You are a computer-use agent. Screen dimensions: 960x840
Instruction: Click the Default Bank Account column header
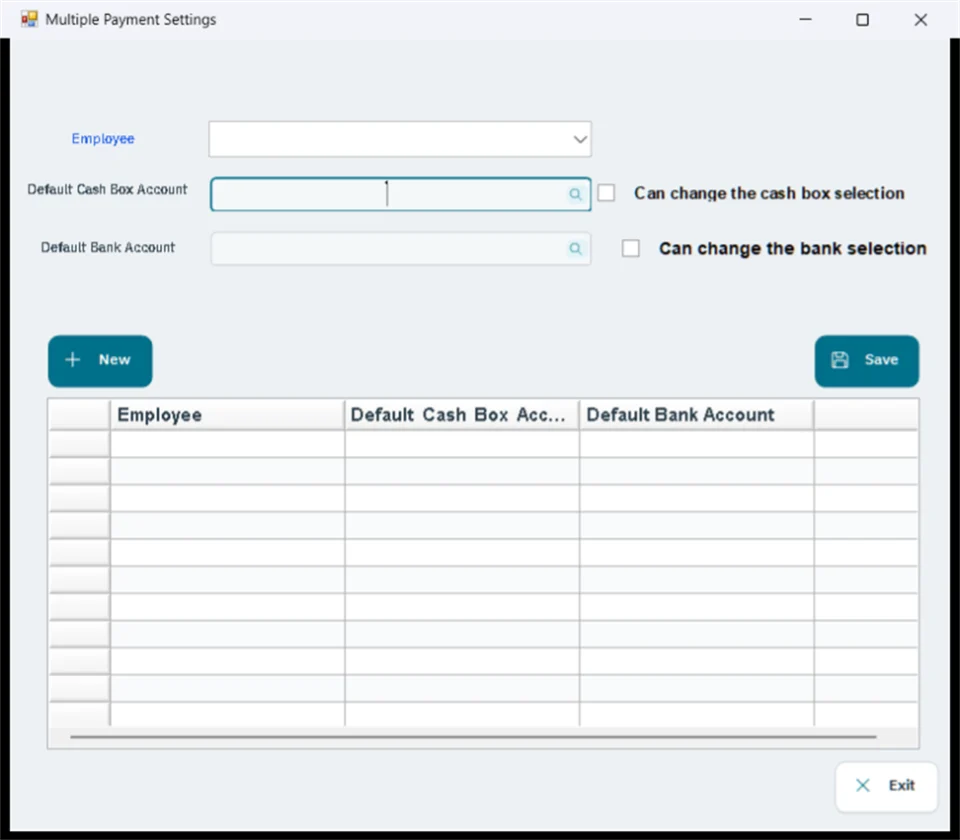697,414
